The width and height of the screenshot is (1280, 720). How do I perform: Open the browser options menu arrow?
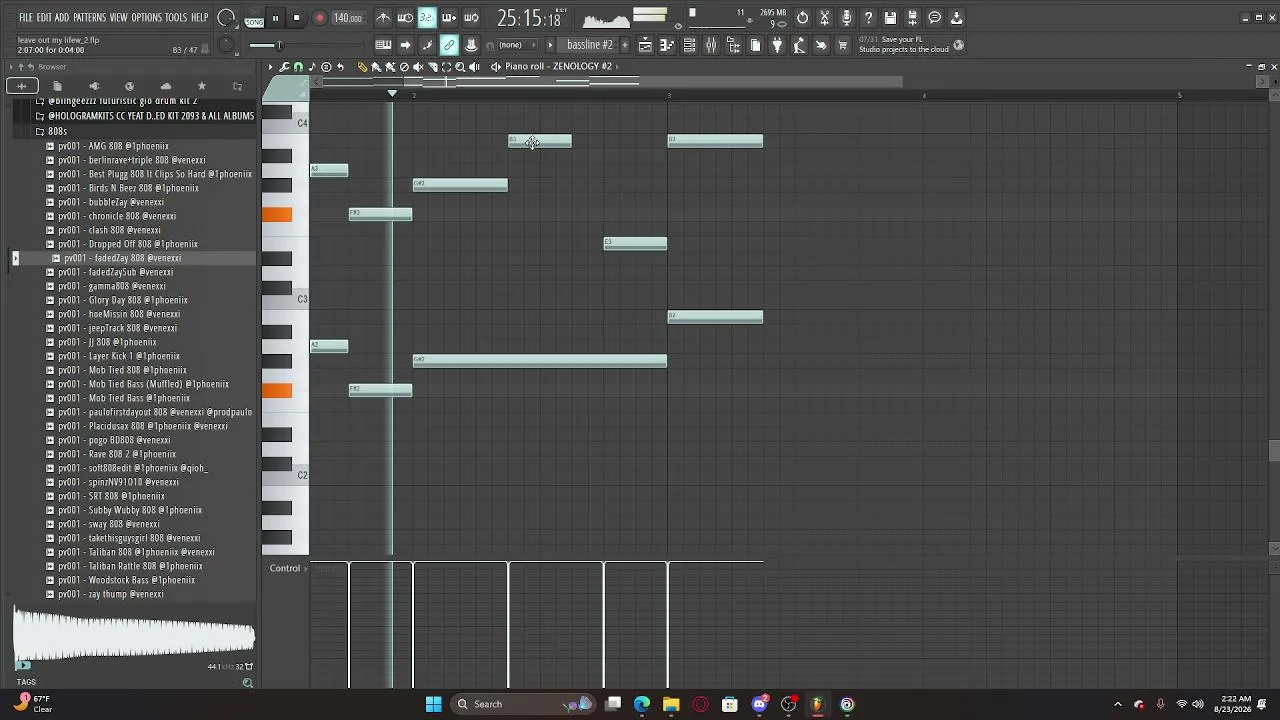point(9,67)
